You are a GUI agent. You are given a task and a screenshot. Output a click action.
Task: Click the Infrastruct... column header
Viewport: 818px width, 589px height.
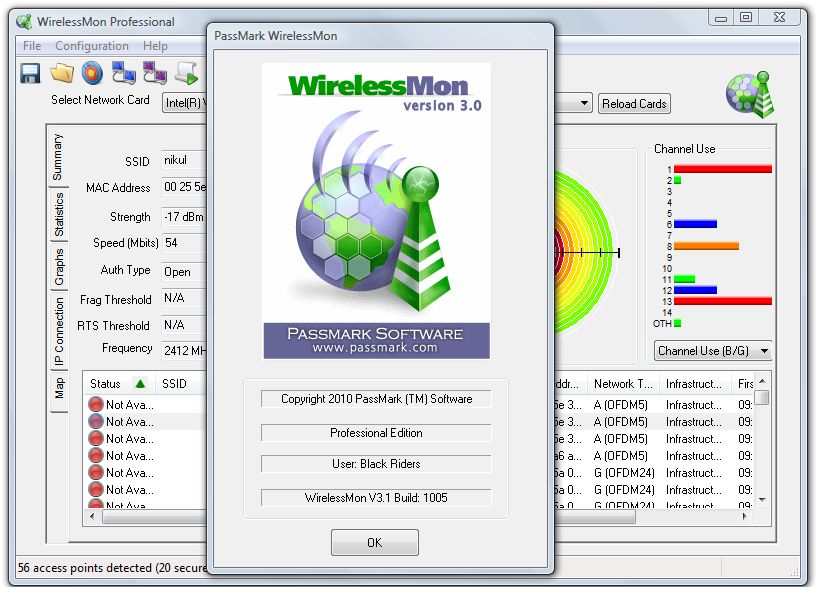coord(694,384)
